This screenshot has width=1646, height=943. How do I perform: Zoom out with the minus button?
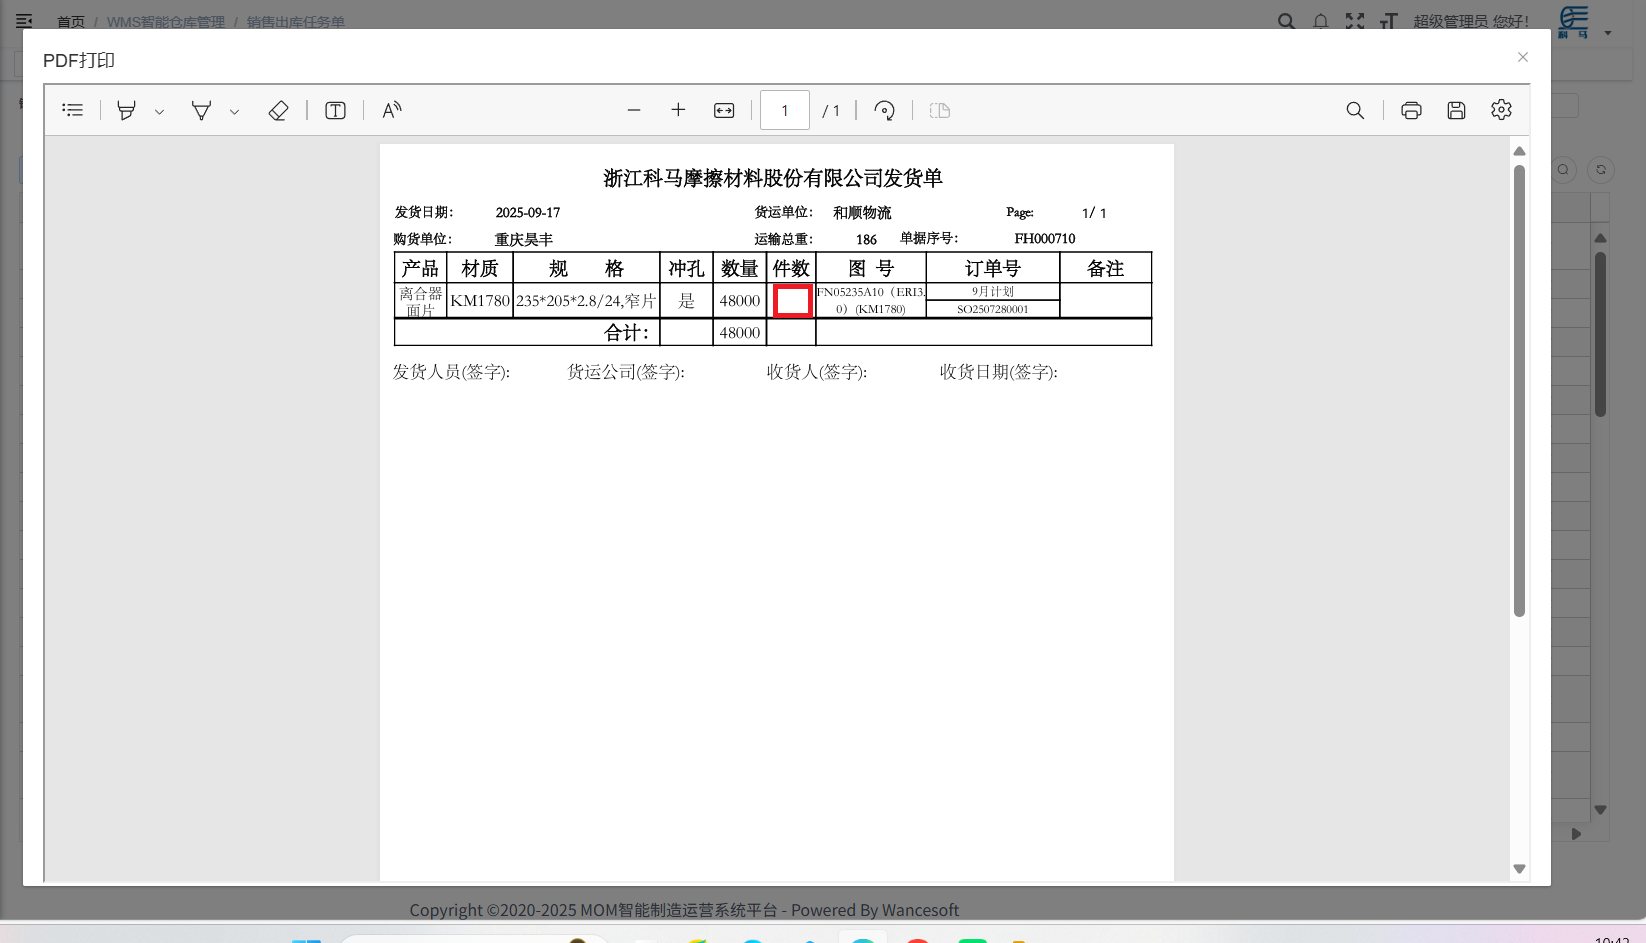pyautogui.click(x=634, y=110)
